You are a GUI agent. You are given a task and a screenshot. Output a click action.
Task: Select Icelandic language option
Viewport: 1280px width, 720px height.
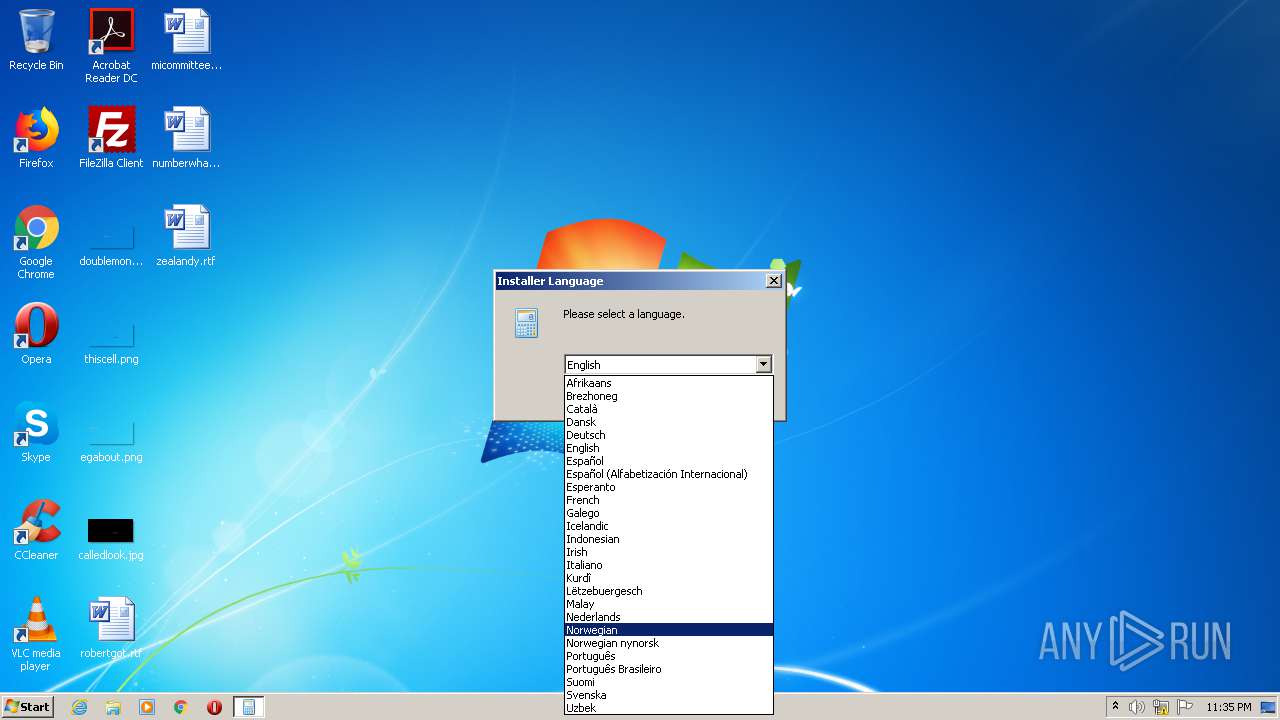[669, 526]
